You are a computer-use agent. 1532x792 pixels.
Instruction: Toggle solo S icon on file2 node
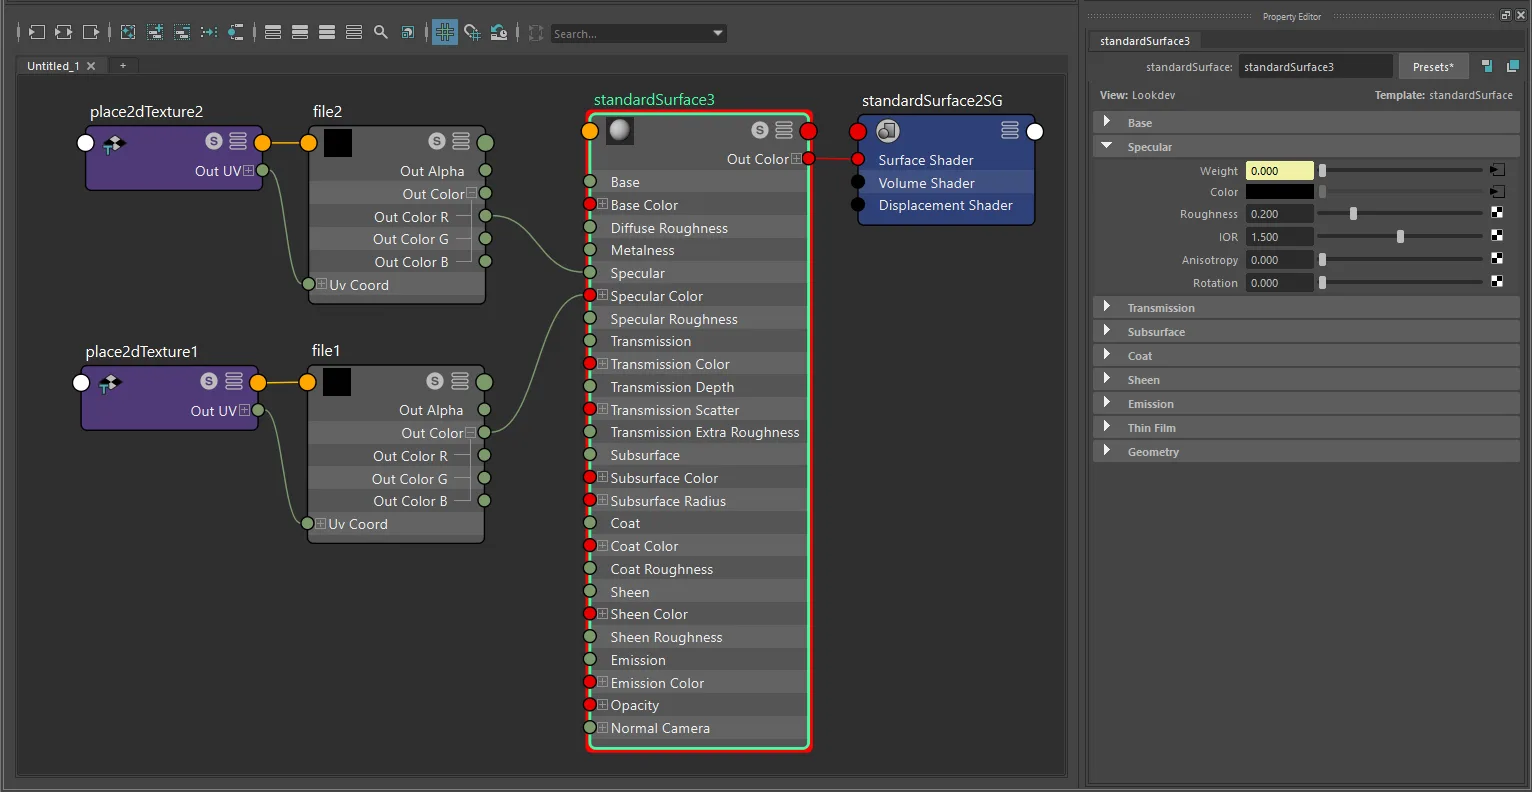pyautogui.click(x=436, y=141)
